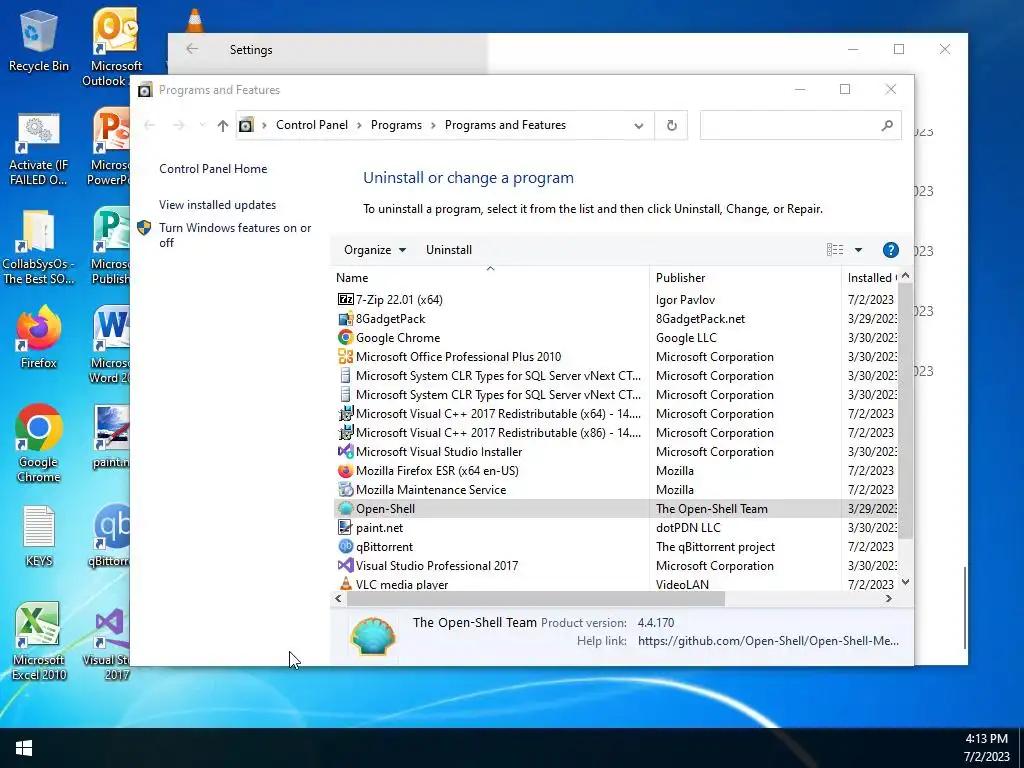This screenshot has width=1024, height=768.
Task: Click Microsoft Visual Studio Installer icon
Action: 345,451
